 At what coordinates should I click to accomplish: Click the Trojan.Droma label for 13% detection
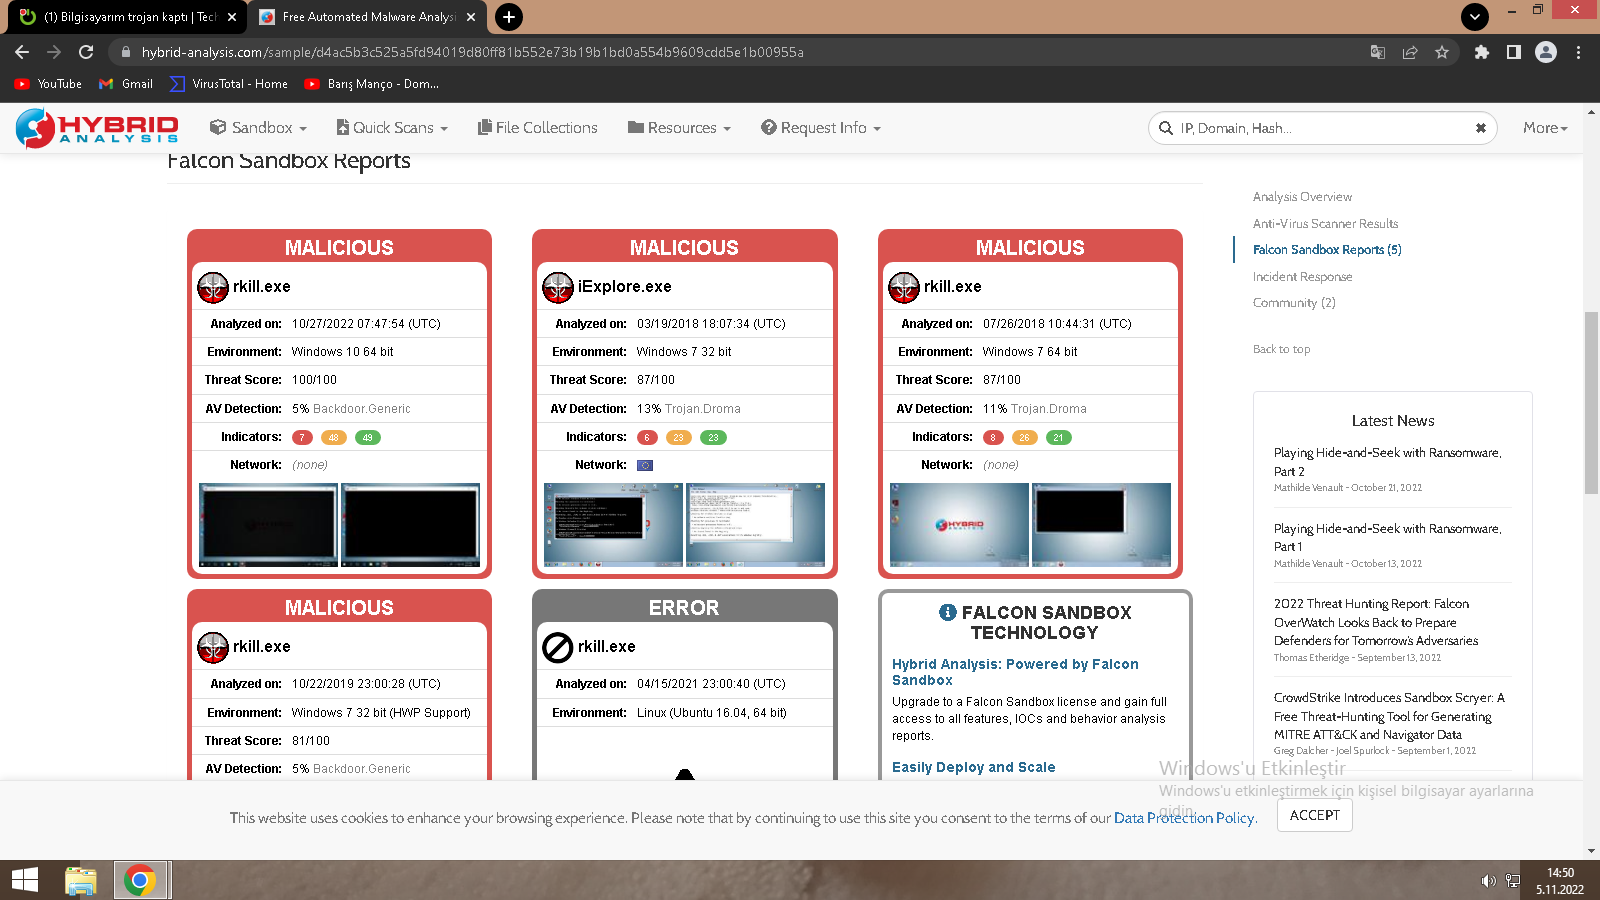point(703,409)
